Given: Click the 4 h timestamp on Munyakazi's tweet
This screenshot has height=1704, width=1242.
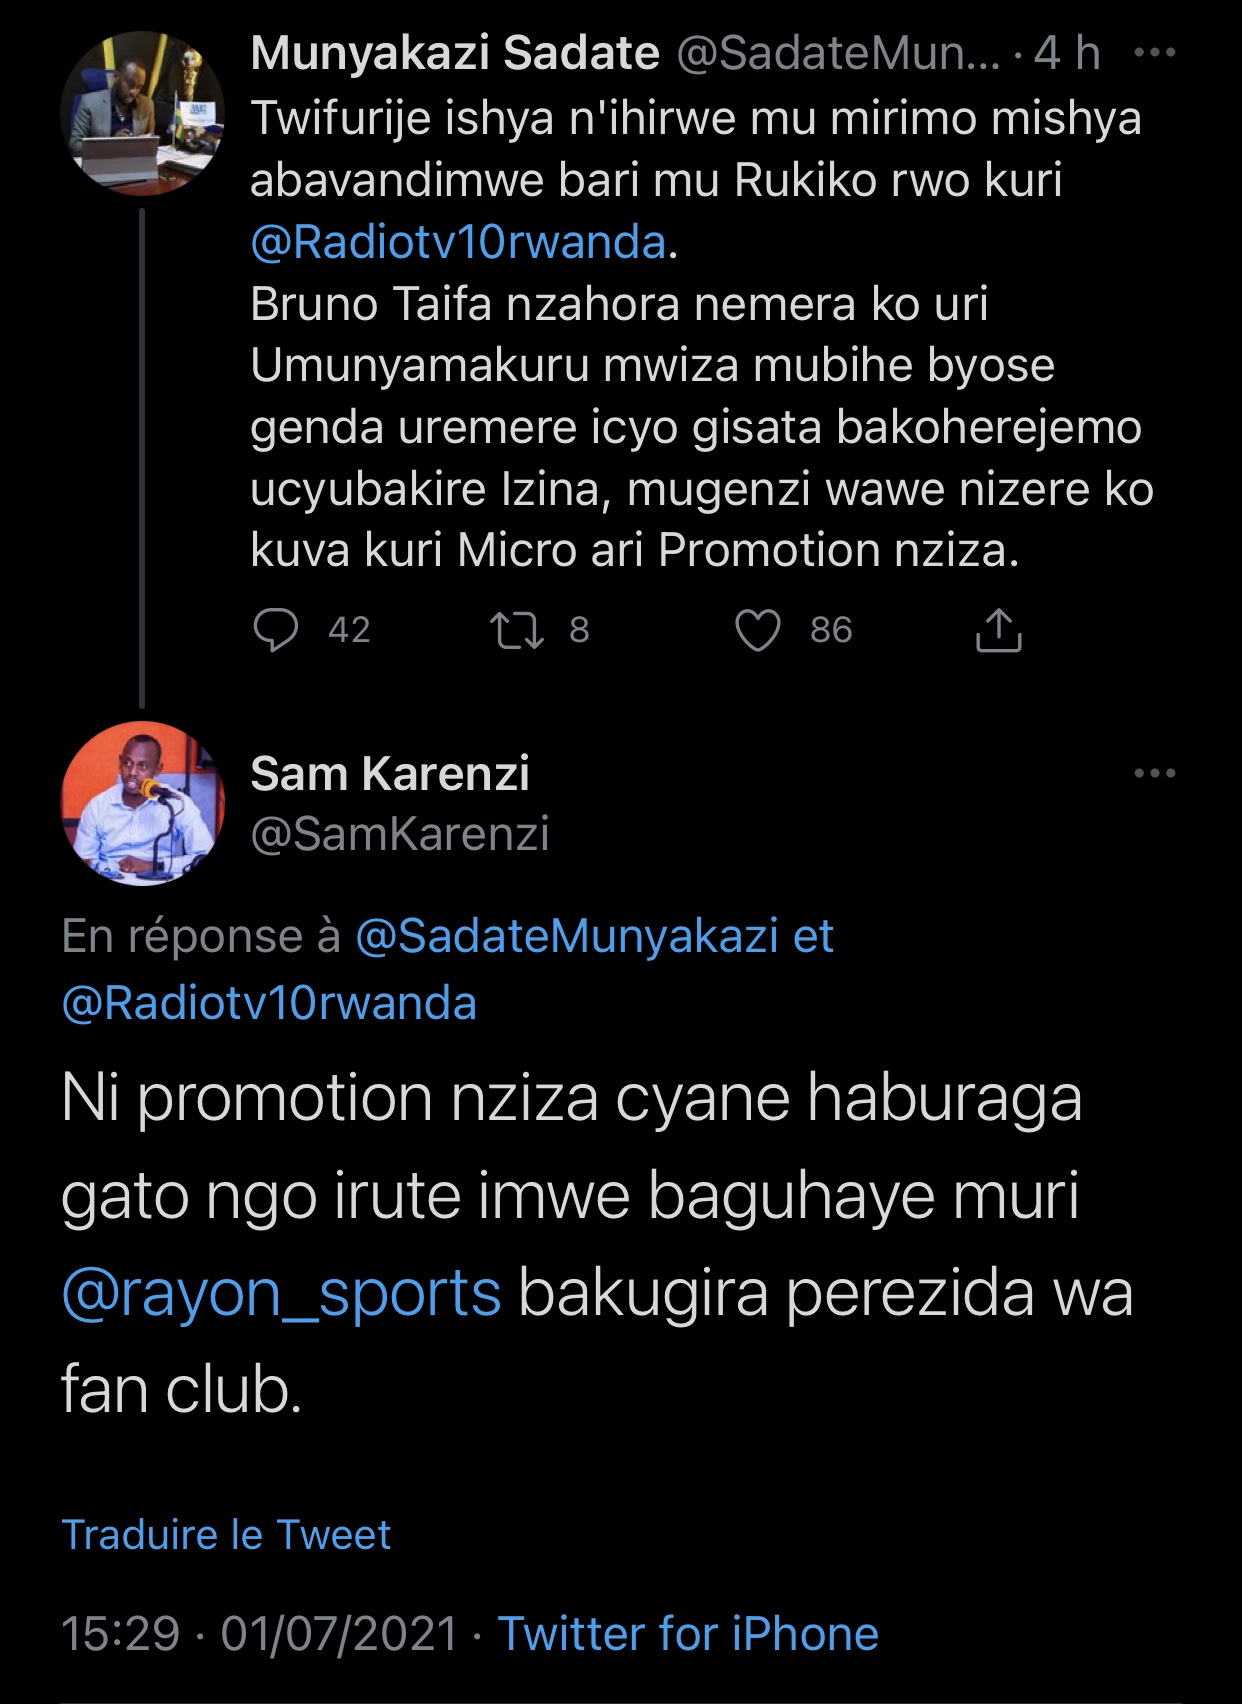Looking at the screenshot, I should tap(1067, 53).
